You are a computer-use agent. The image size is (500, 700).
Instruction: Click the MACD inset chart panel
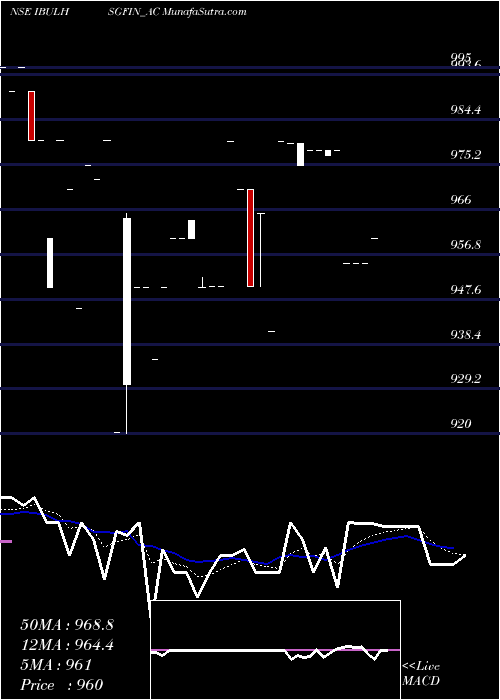click(x=275, y=650)
